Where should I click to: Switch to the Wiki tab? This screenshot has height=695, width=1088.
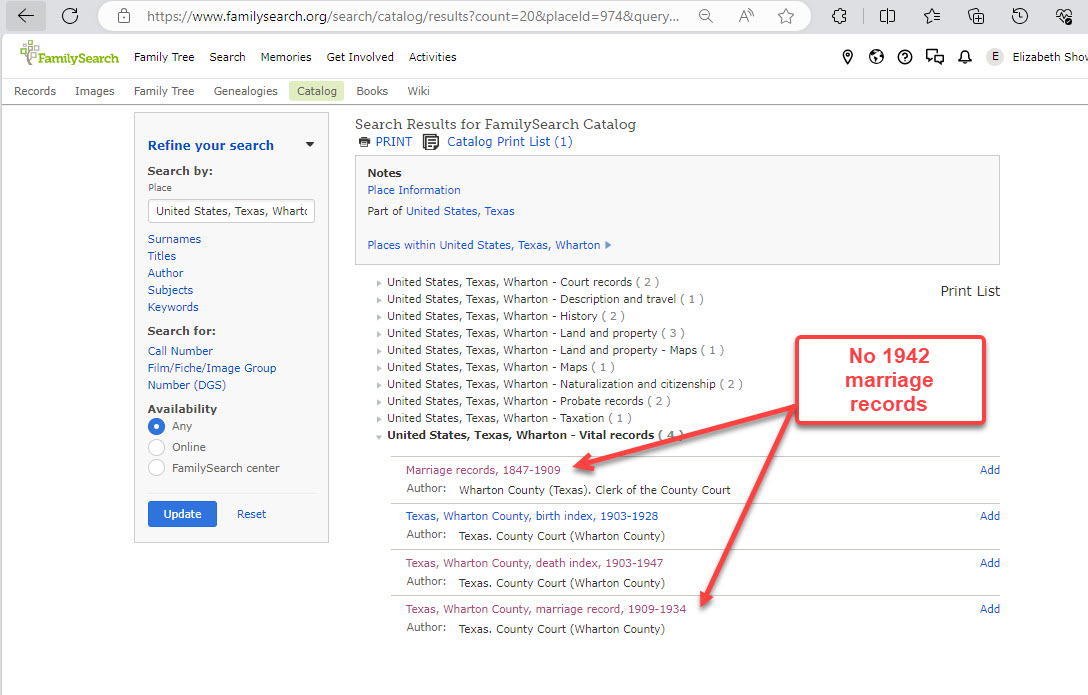(x=418, y=91)
